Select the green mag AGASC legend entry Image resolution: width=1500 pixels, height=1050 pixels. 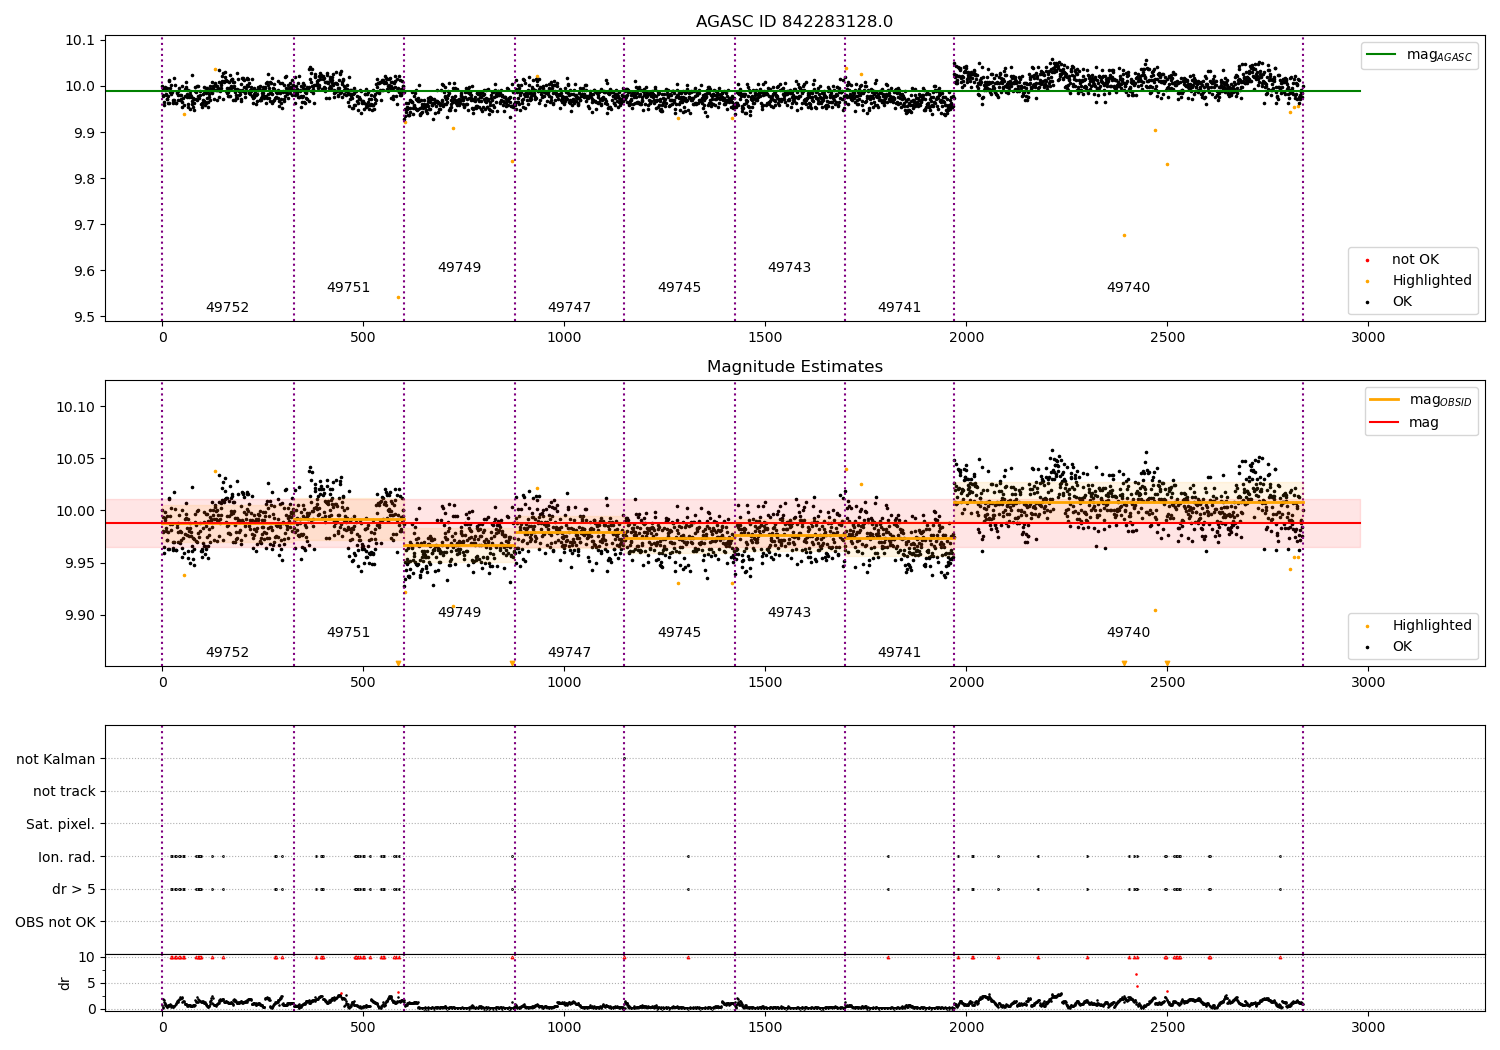click(1419, 55)
